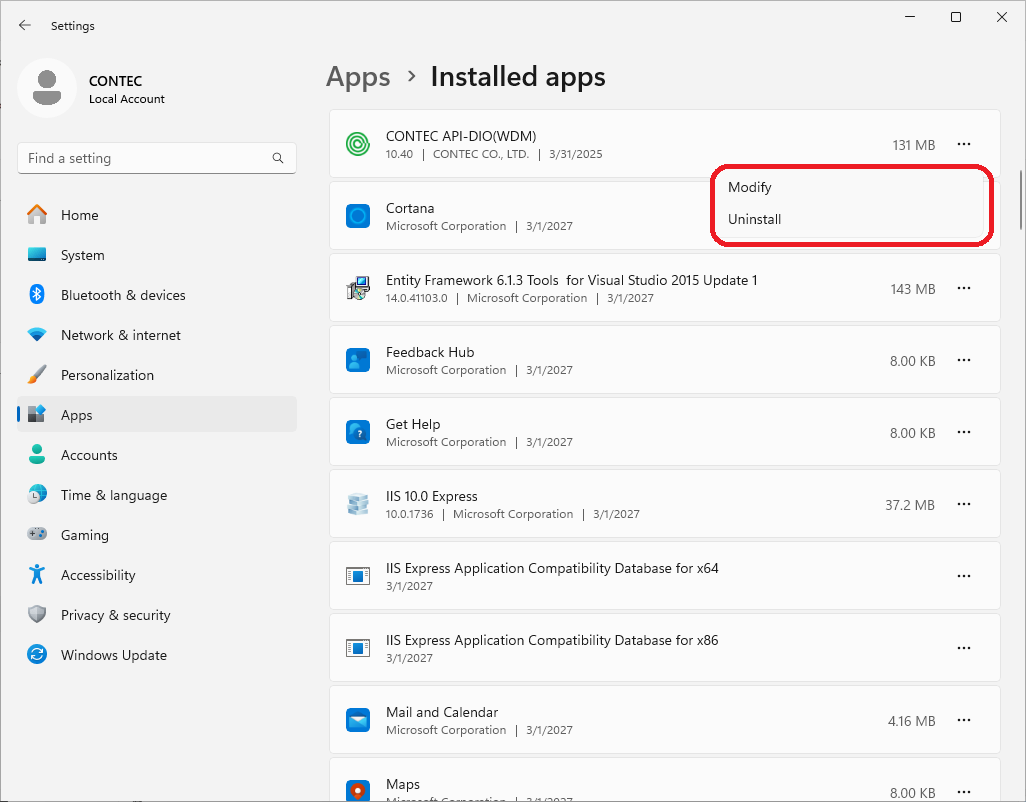The image size is (1026, 802).
Task: Click the 37.2 MB size value
Action: (910, 504)
